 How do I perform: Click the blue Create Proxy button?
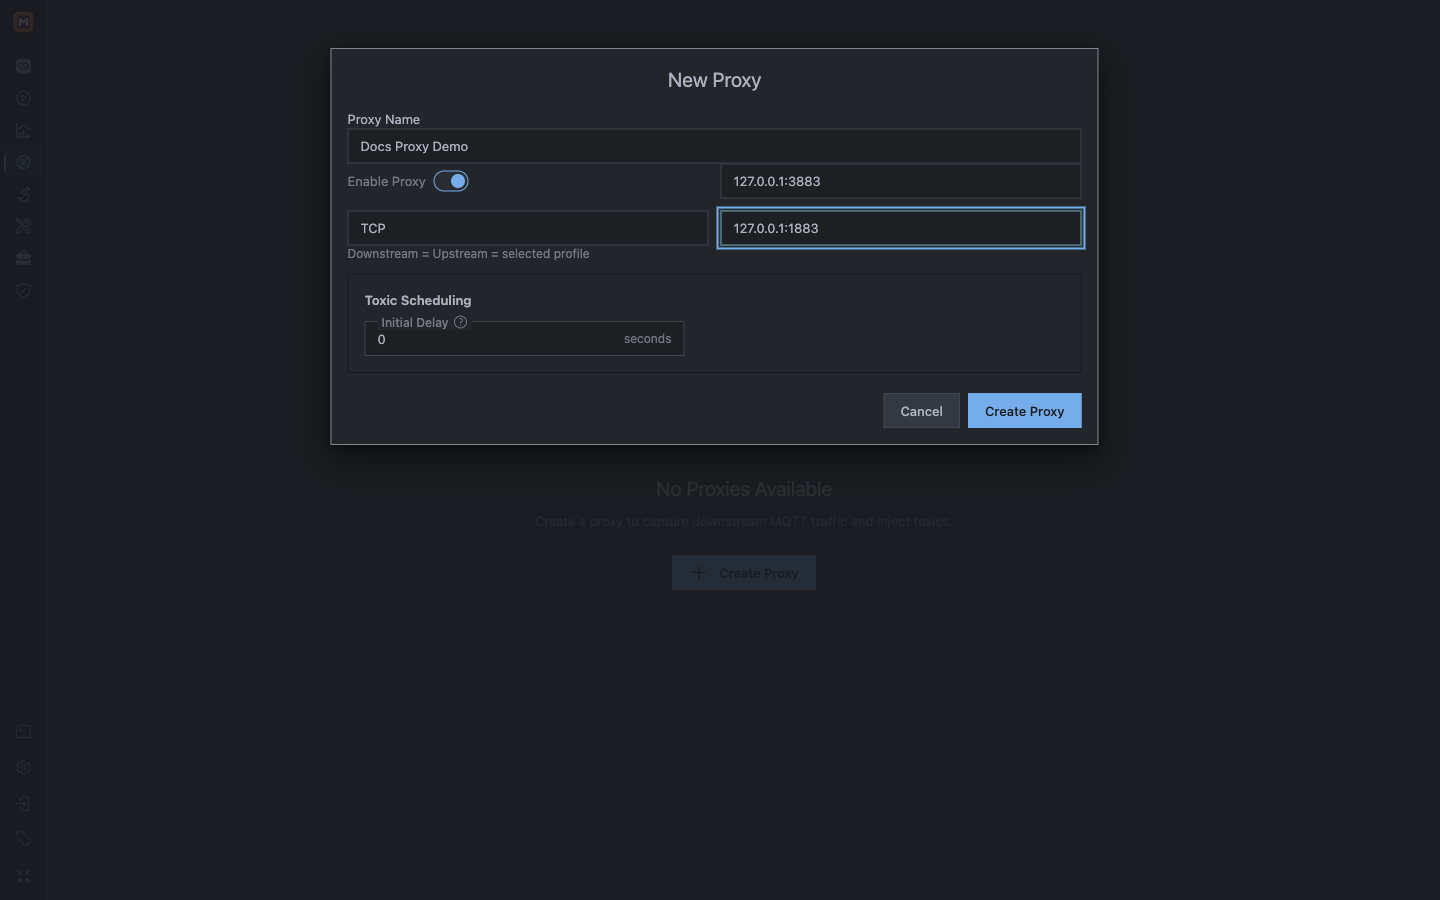(x=1024, y=411)
